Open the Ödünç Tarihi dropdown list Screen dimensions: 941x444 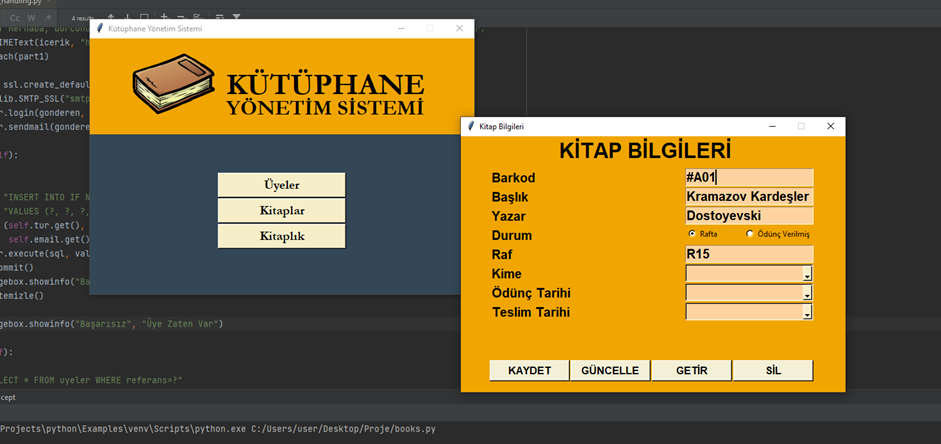click(807, 293)
